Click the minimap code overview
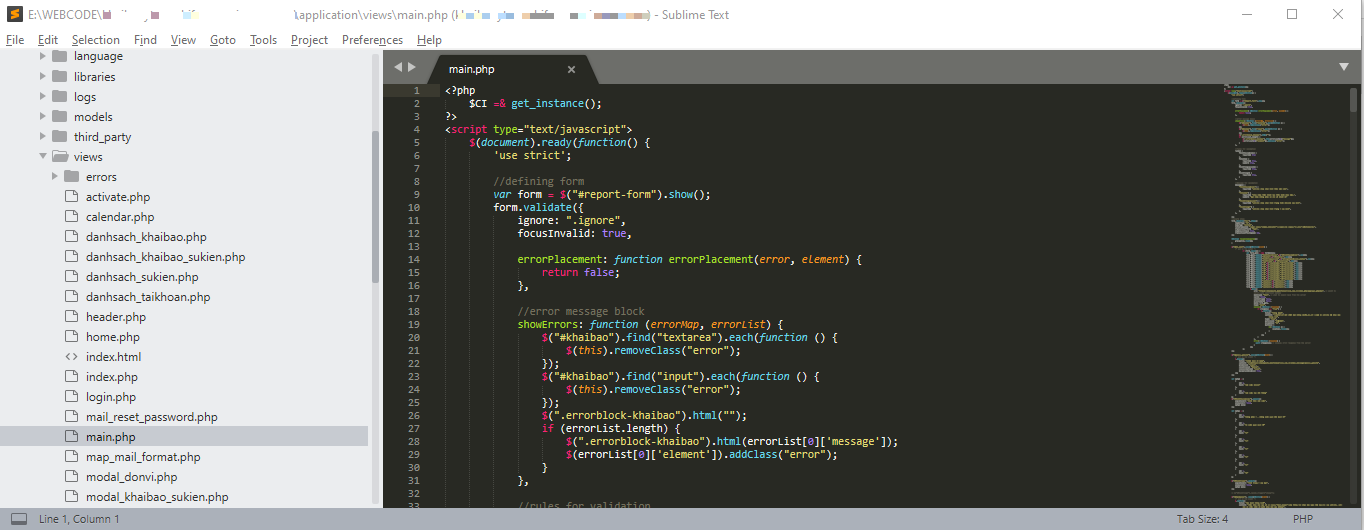 [x=1286, y=296]
